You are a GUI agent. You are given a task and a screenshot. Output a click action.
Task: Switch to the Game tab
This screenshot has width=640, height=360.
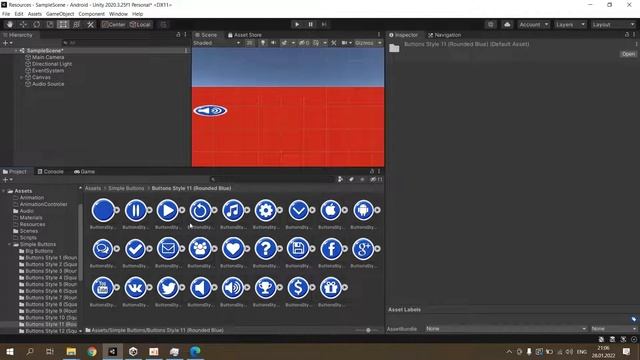tap(84, 172)
